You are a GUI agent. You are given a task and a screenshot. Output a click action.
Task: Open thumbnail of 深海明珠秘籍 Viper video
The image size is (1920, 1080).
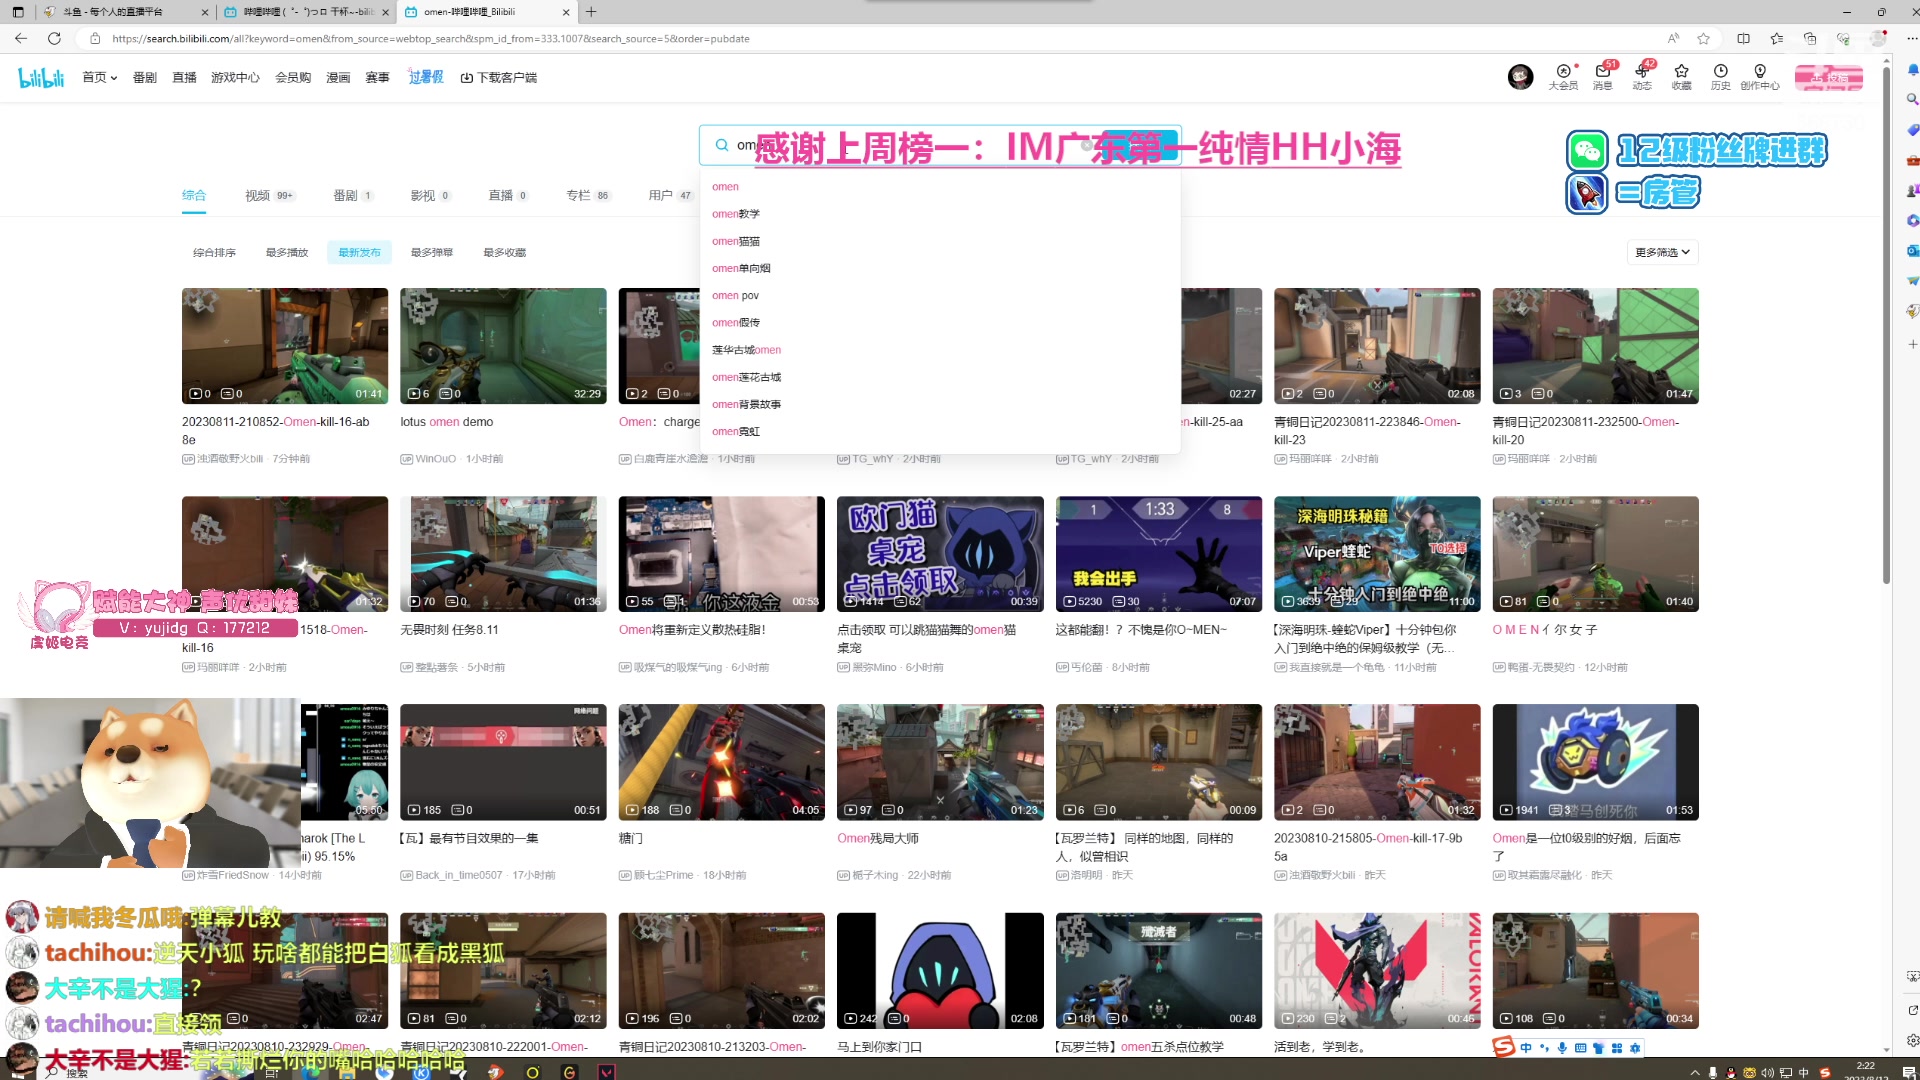click(1377, 554)
